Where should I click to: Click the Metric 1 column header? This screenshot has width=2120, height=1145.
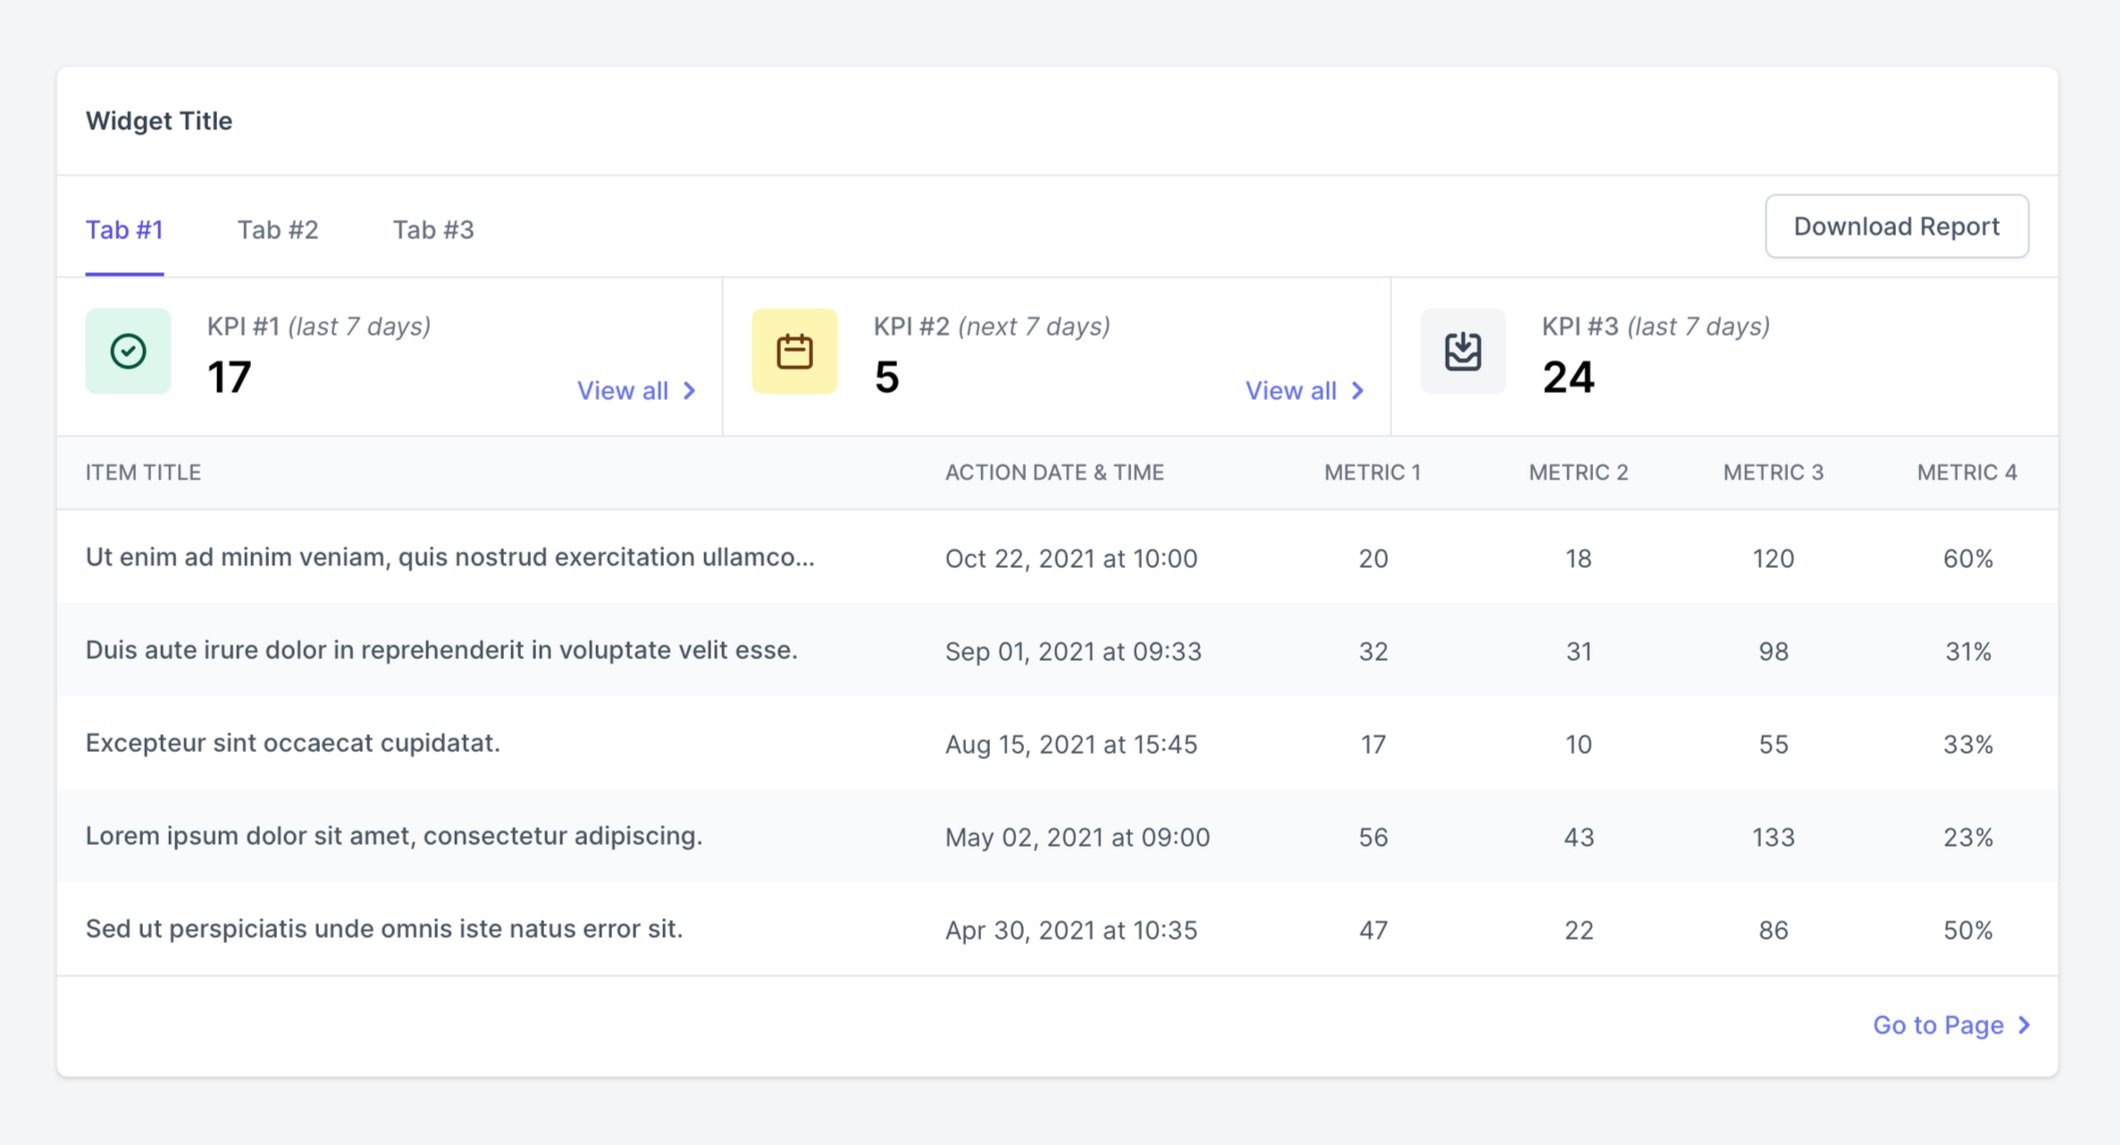click(1372, 472)
